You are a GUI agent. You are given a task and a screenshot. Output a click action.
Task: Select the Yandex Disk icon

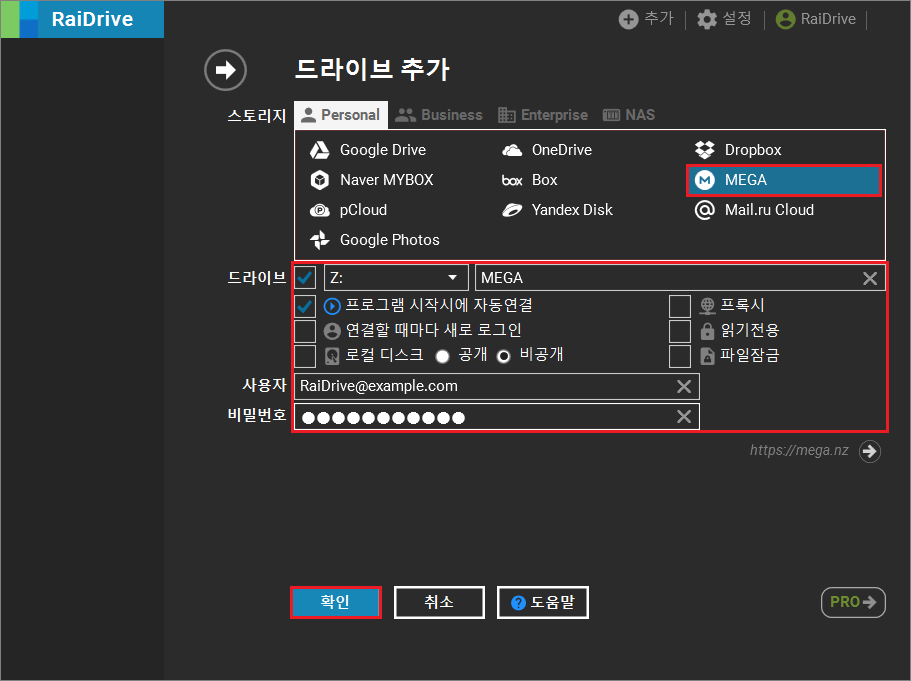(512, 210)
